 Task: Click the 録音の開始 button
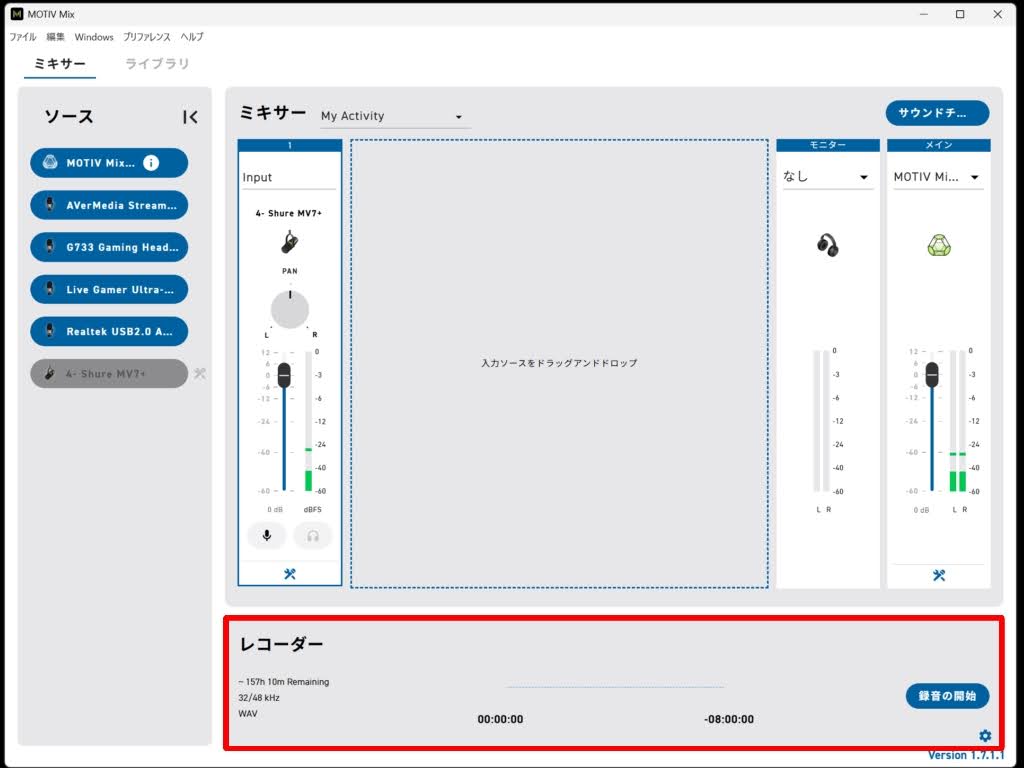click(x=947, y=696)
